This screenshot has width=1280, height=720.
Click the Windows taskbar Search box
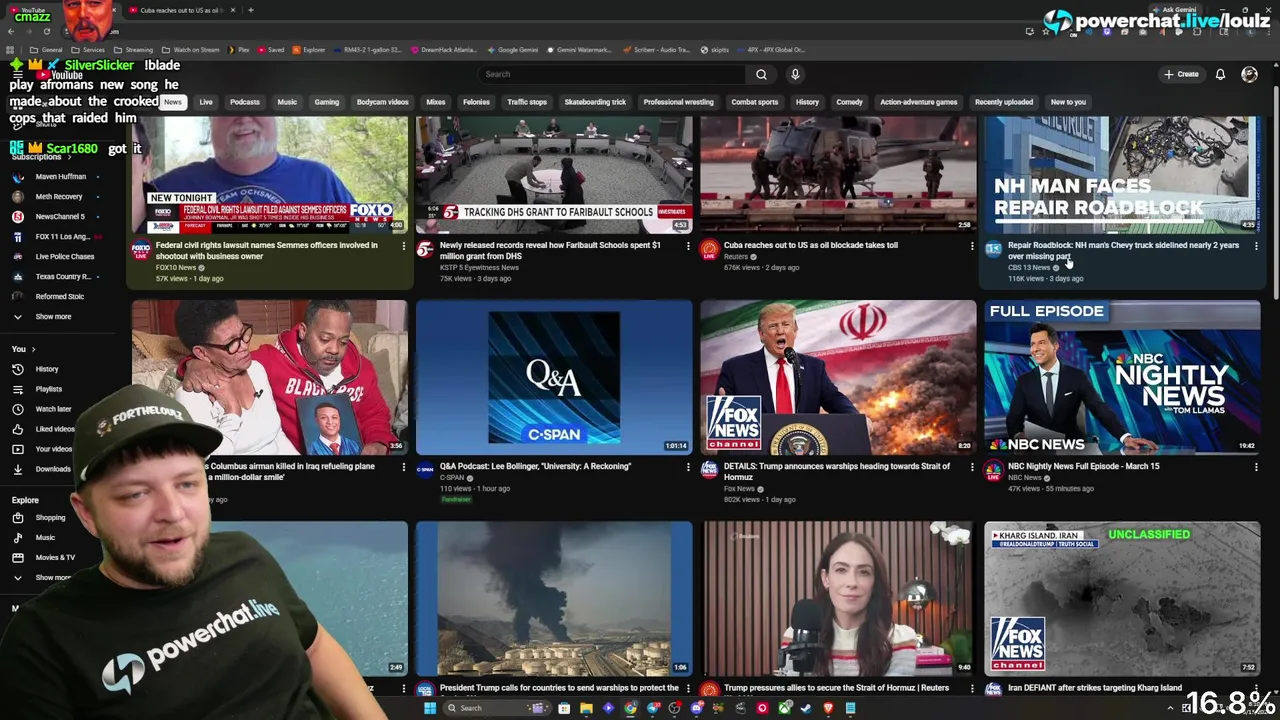pyautogui.click(x=495, y=708)
